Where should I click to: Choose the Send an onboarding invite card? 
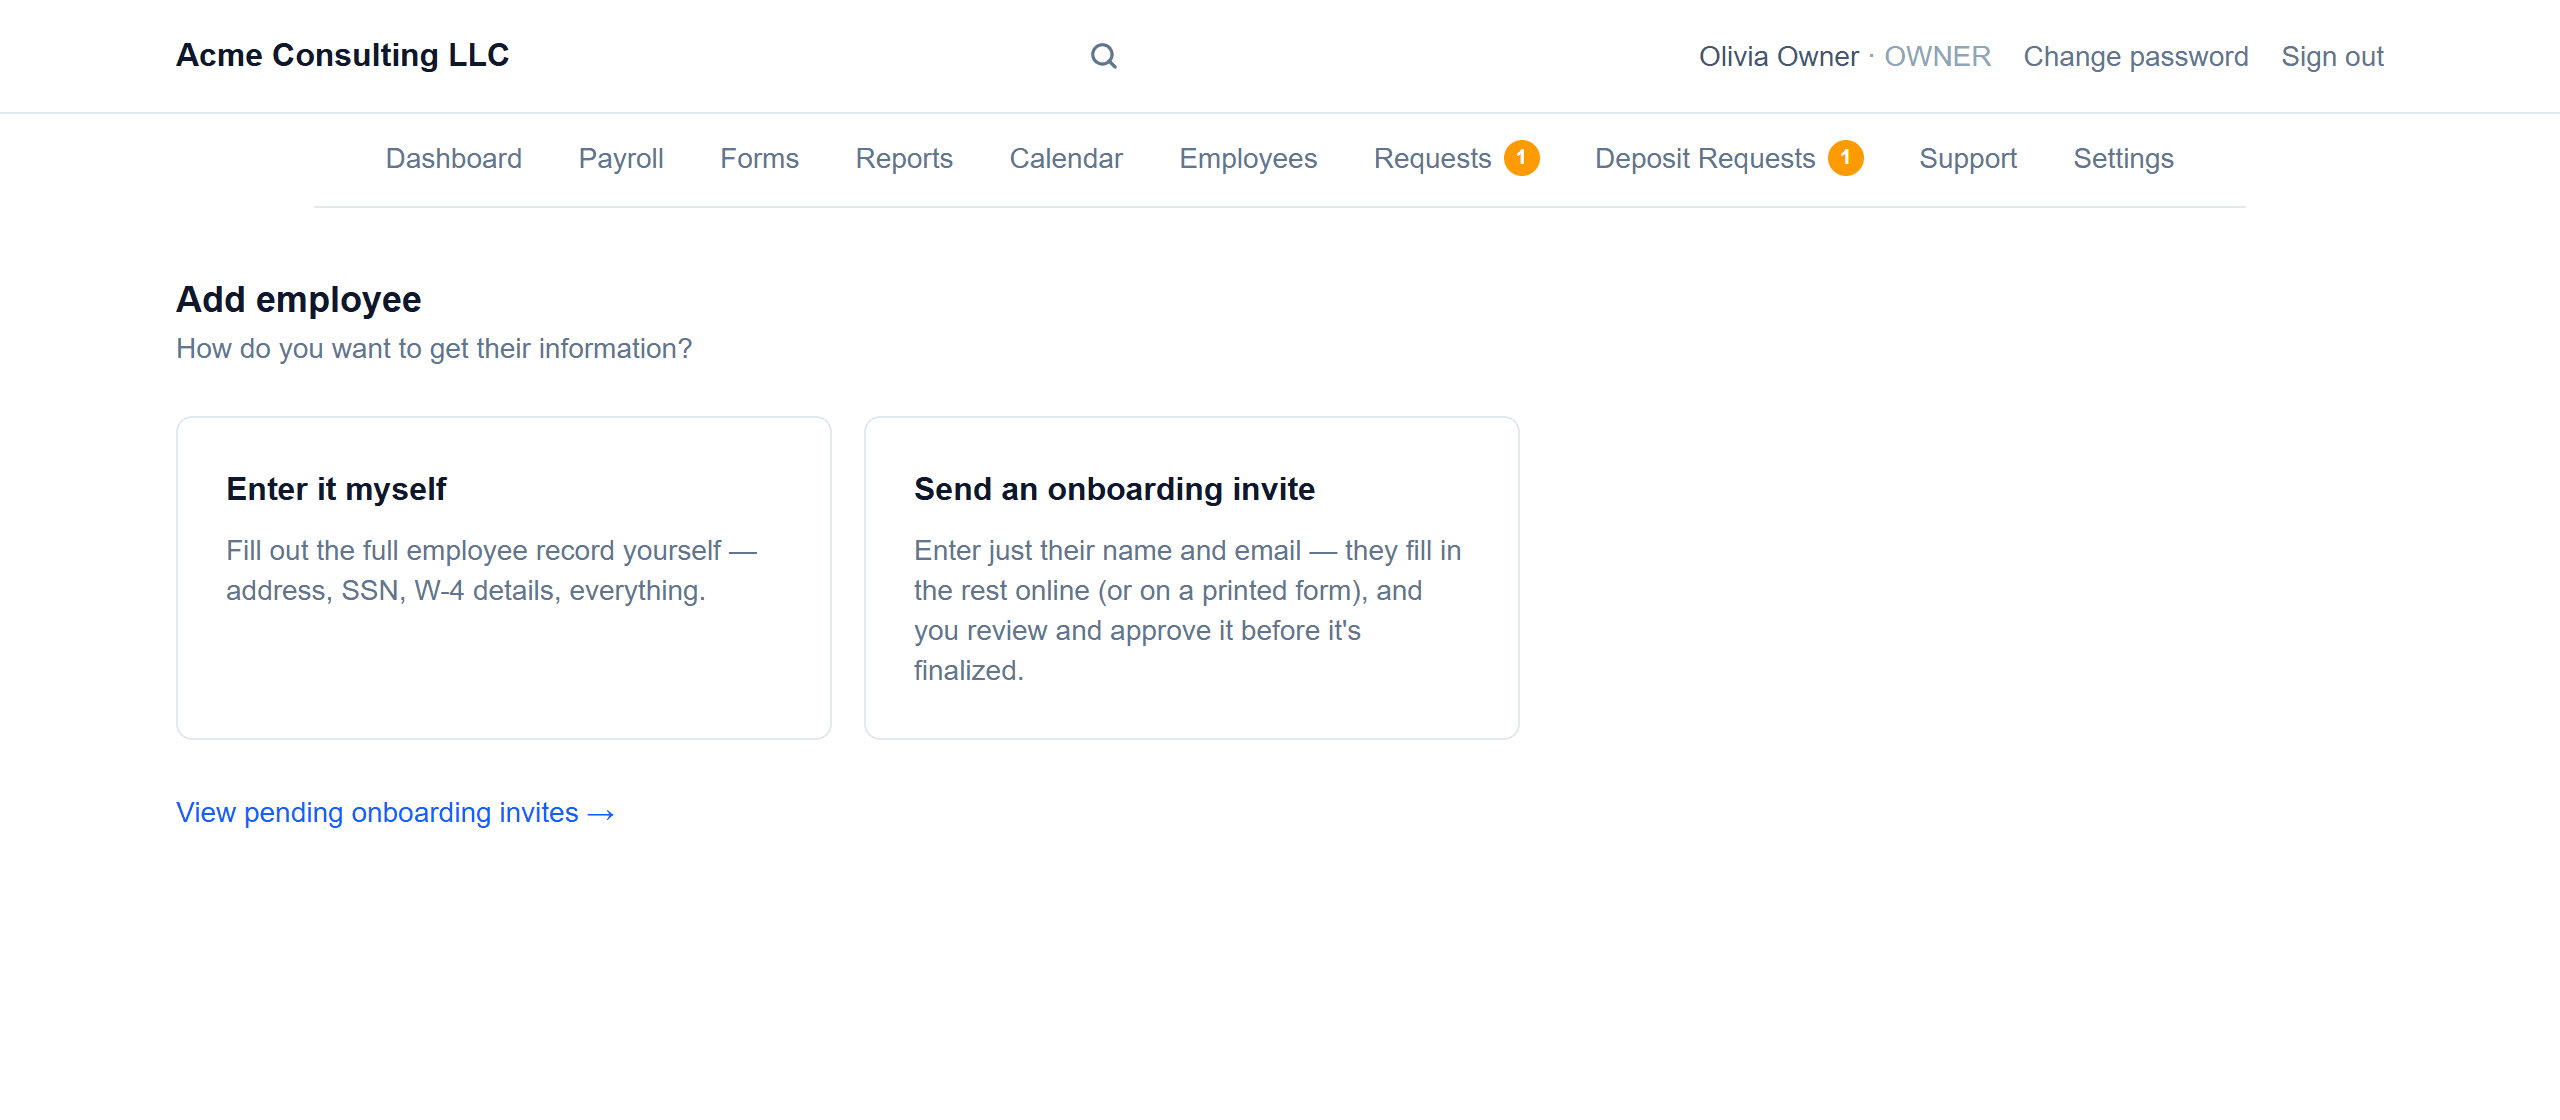(x=1192, y=578)
